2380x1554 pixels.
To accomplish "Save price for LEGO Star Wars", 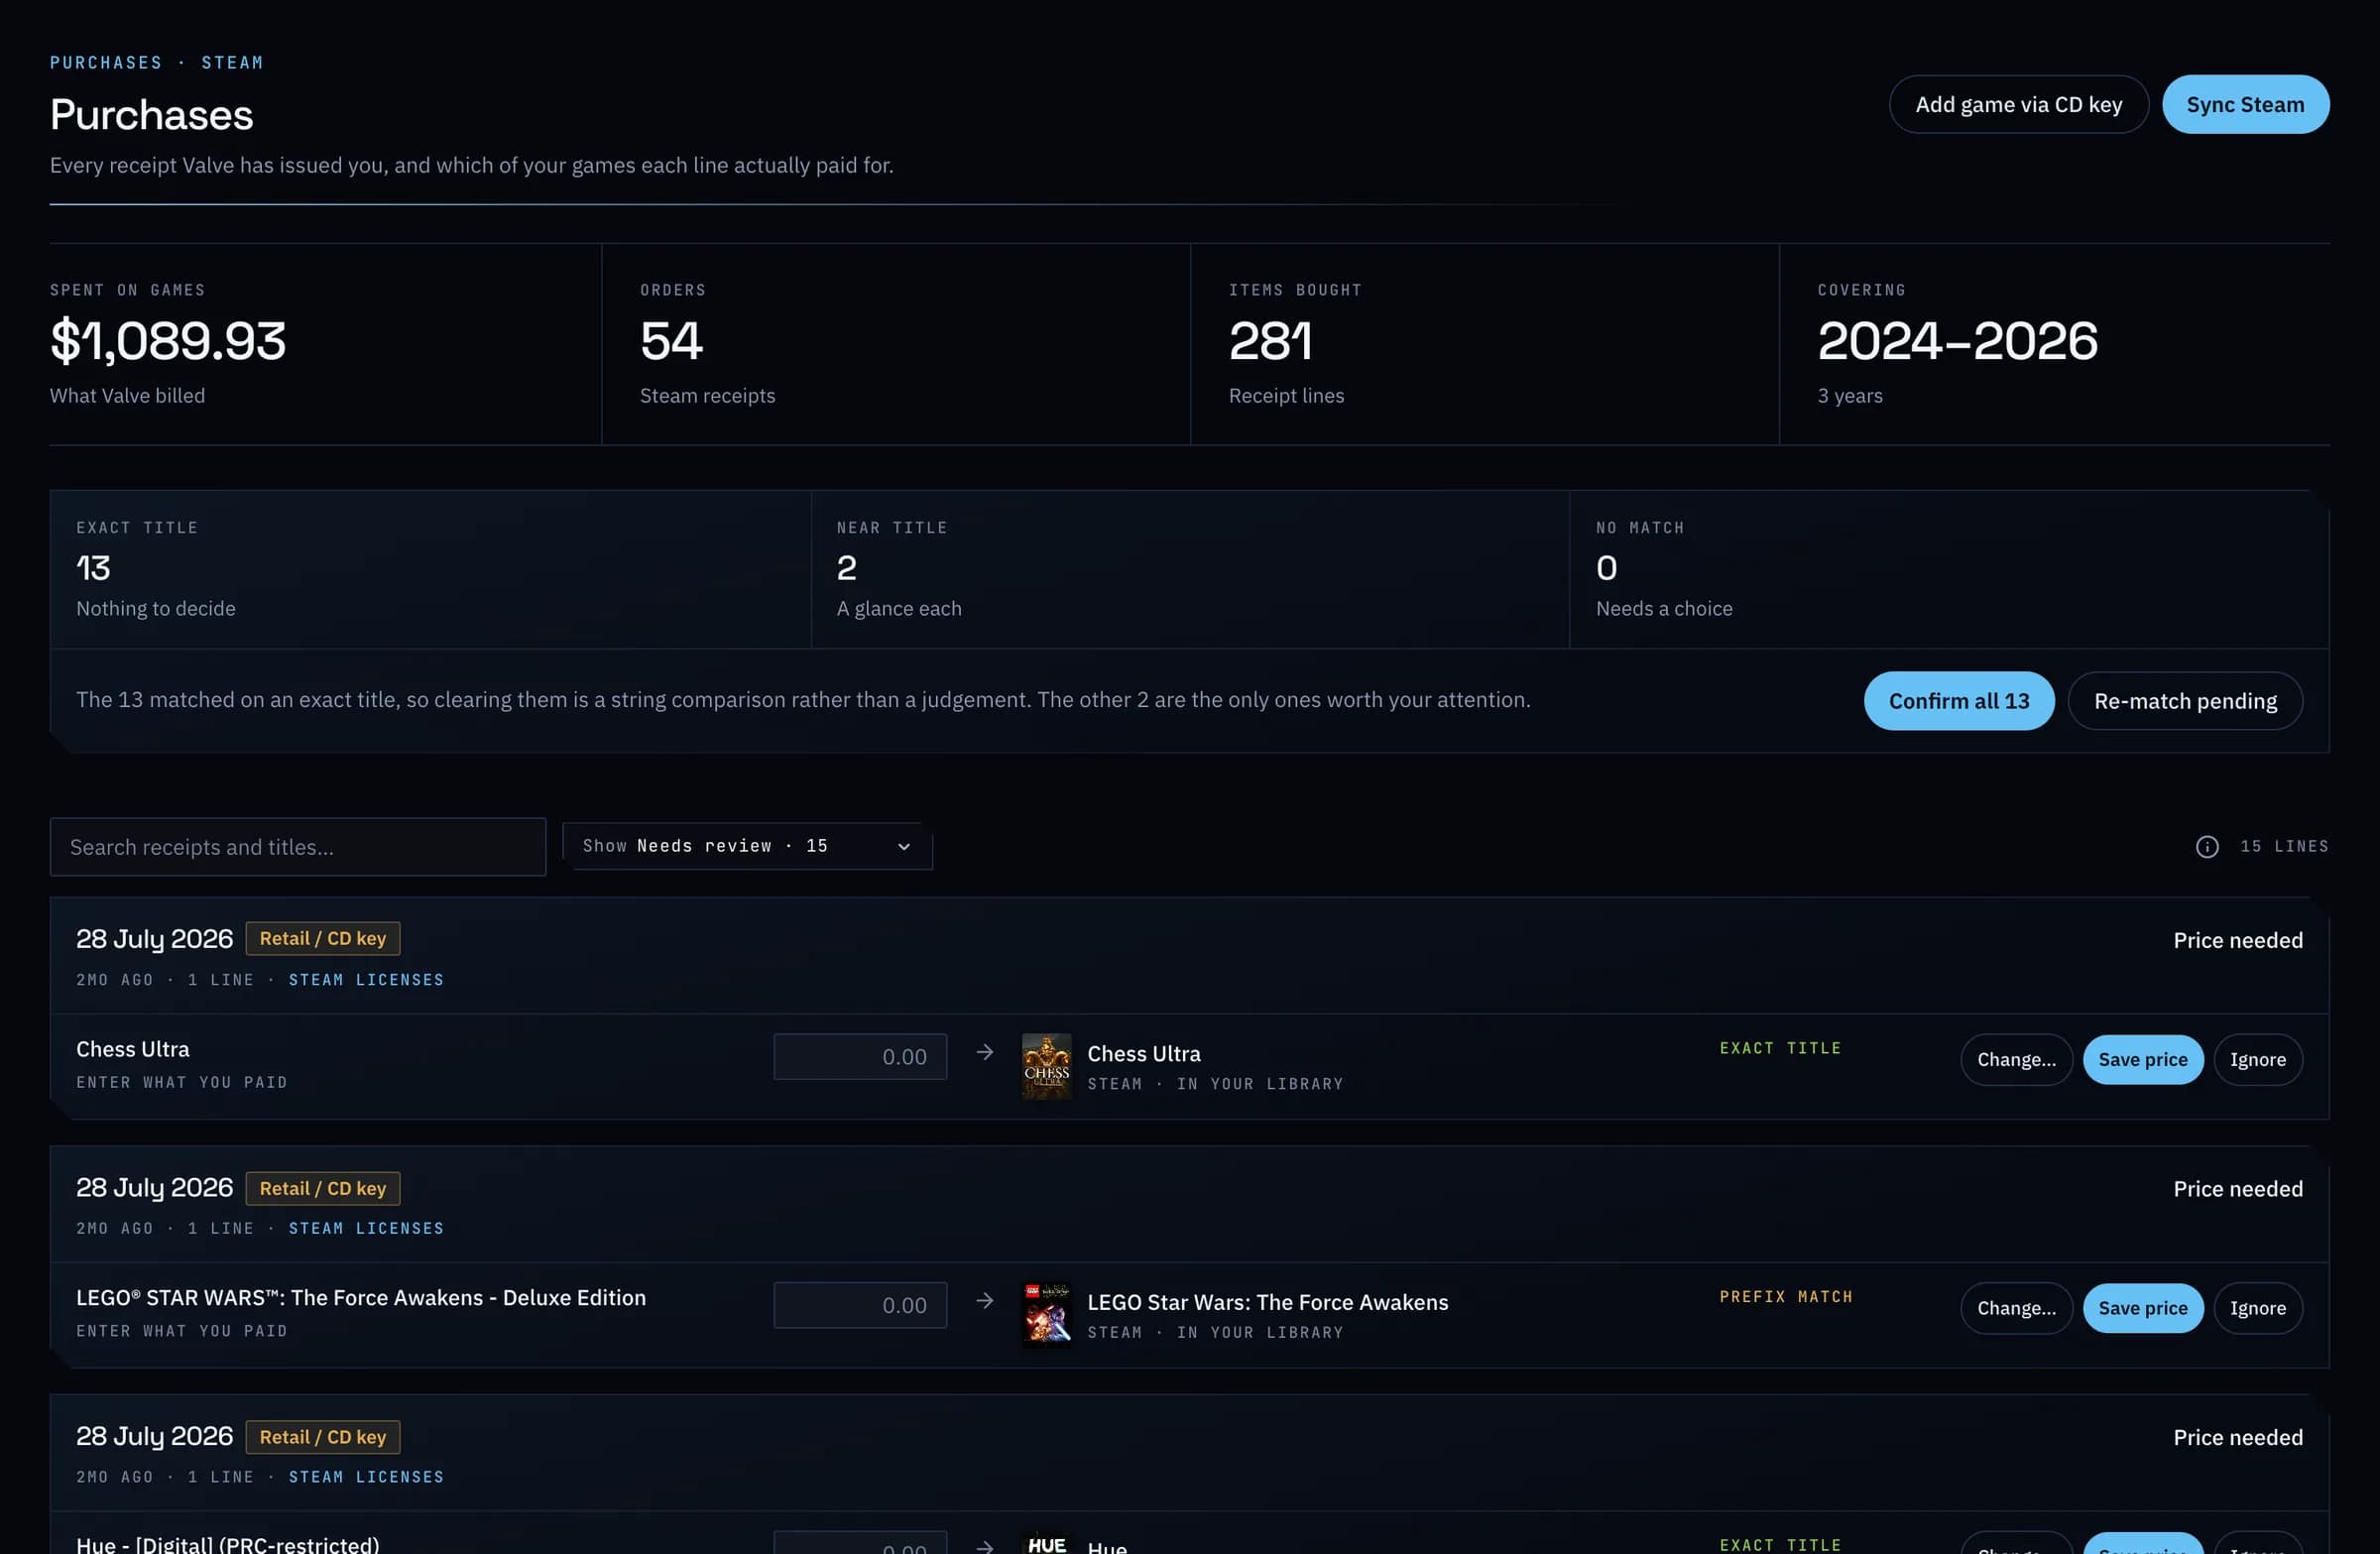I will click(2143, 1308).
